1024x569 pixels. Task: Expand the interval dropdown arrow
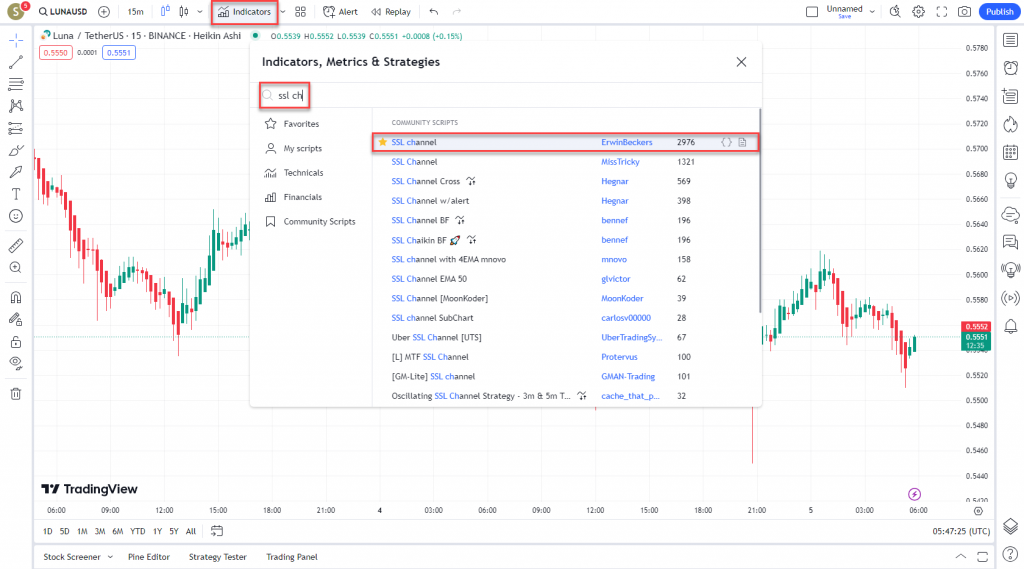200,12
